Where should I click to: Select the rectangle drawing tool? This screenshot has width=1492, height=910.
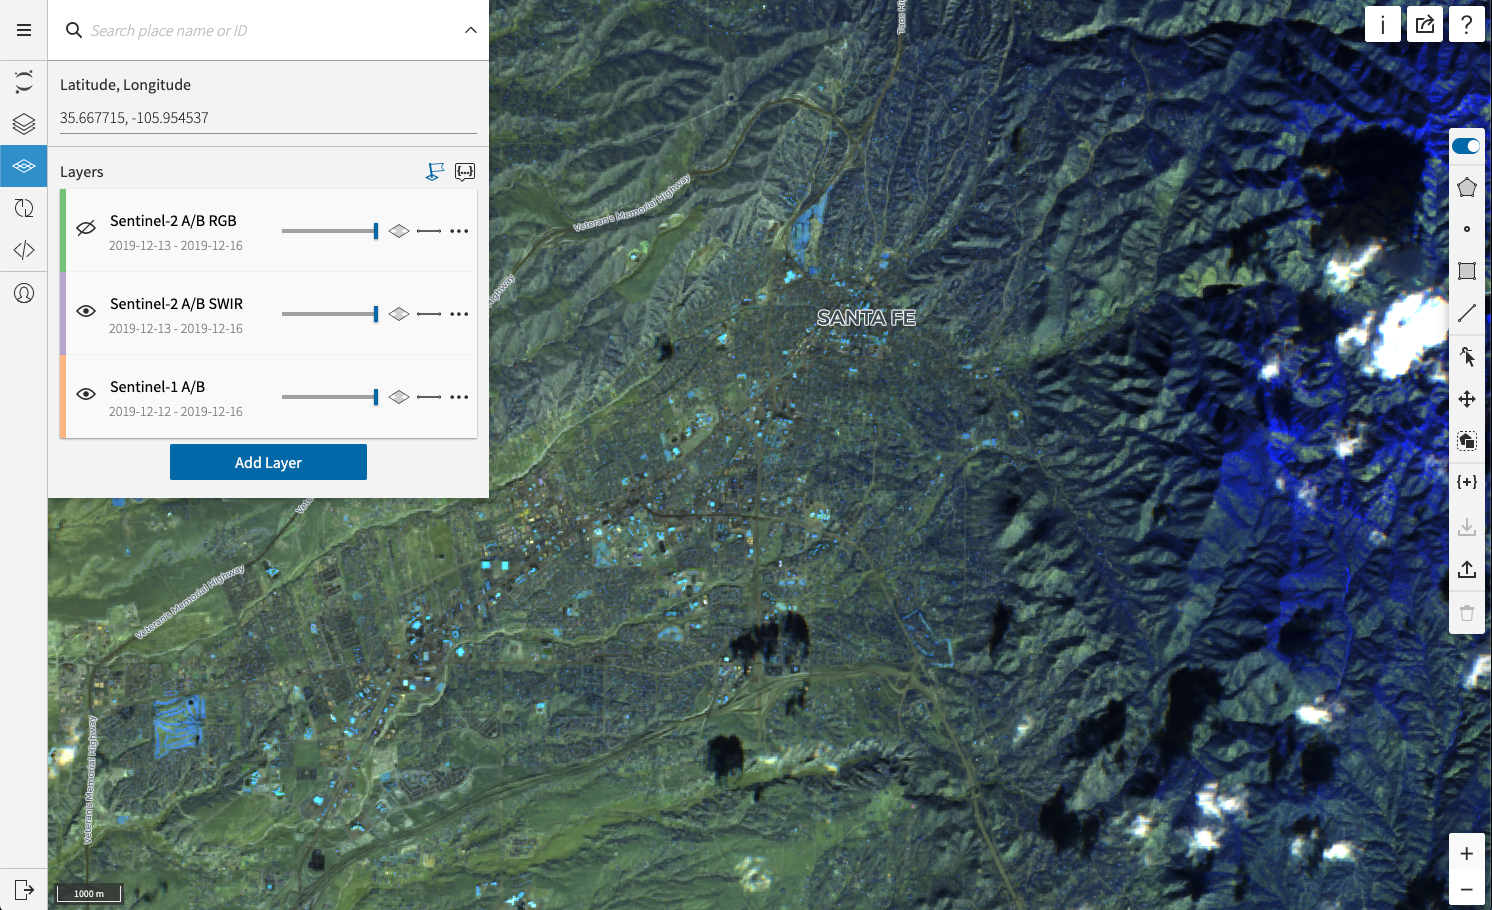click(x=1467, y=271)
